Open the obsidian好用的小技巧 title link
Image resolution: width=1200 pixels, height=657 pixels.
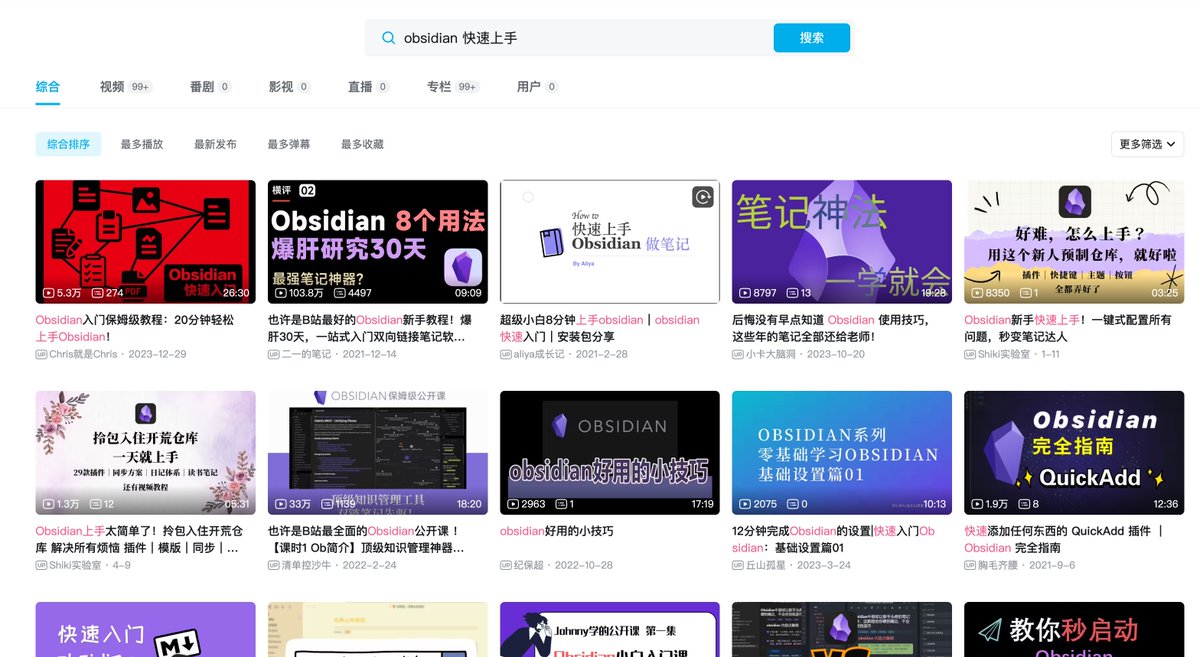(557, 531)
